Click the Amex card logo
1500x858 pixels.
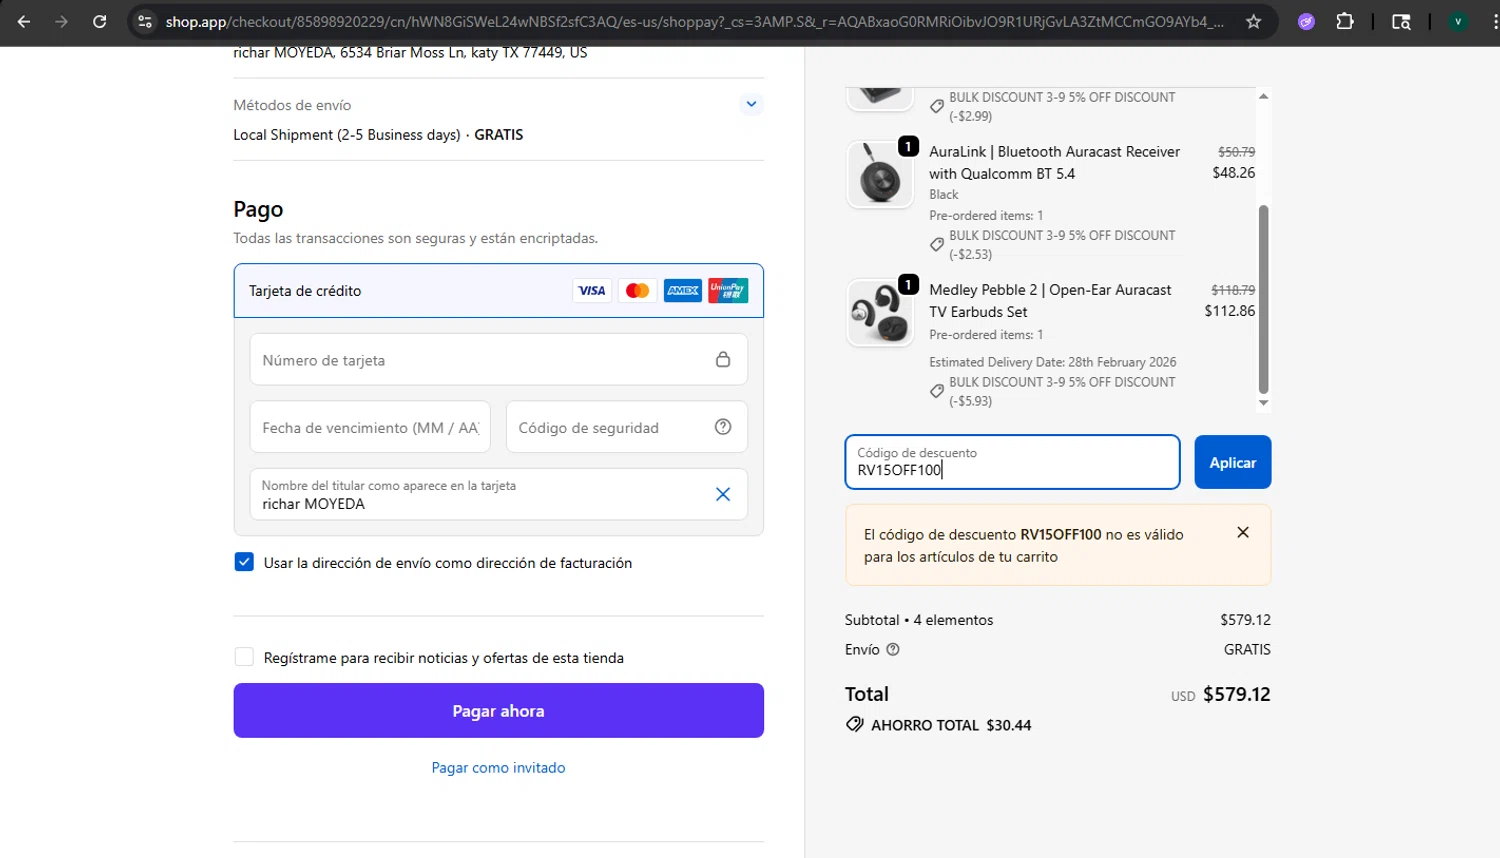click(x=683, y=291)
